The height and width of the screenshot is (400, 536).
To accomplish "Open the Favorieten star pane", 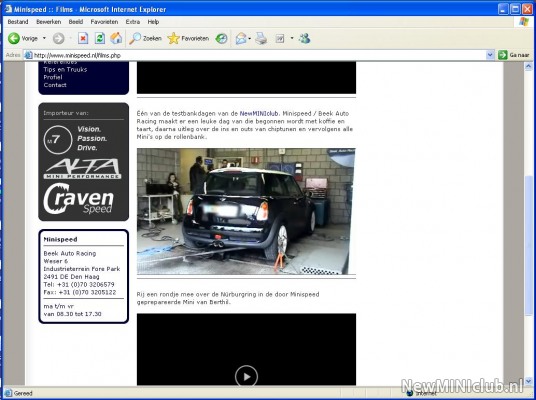I will tap(188, 38).
